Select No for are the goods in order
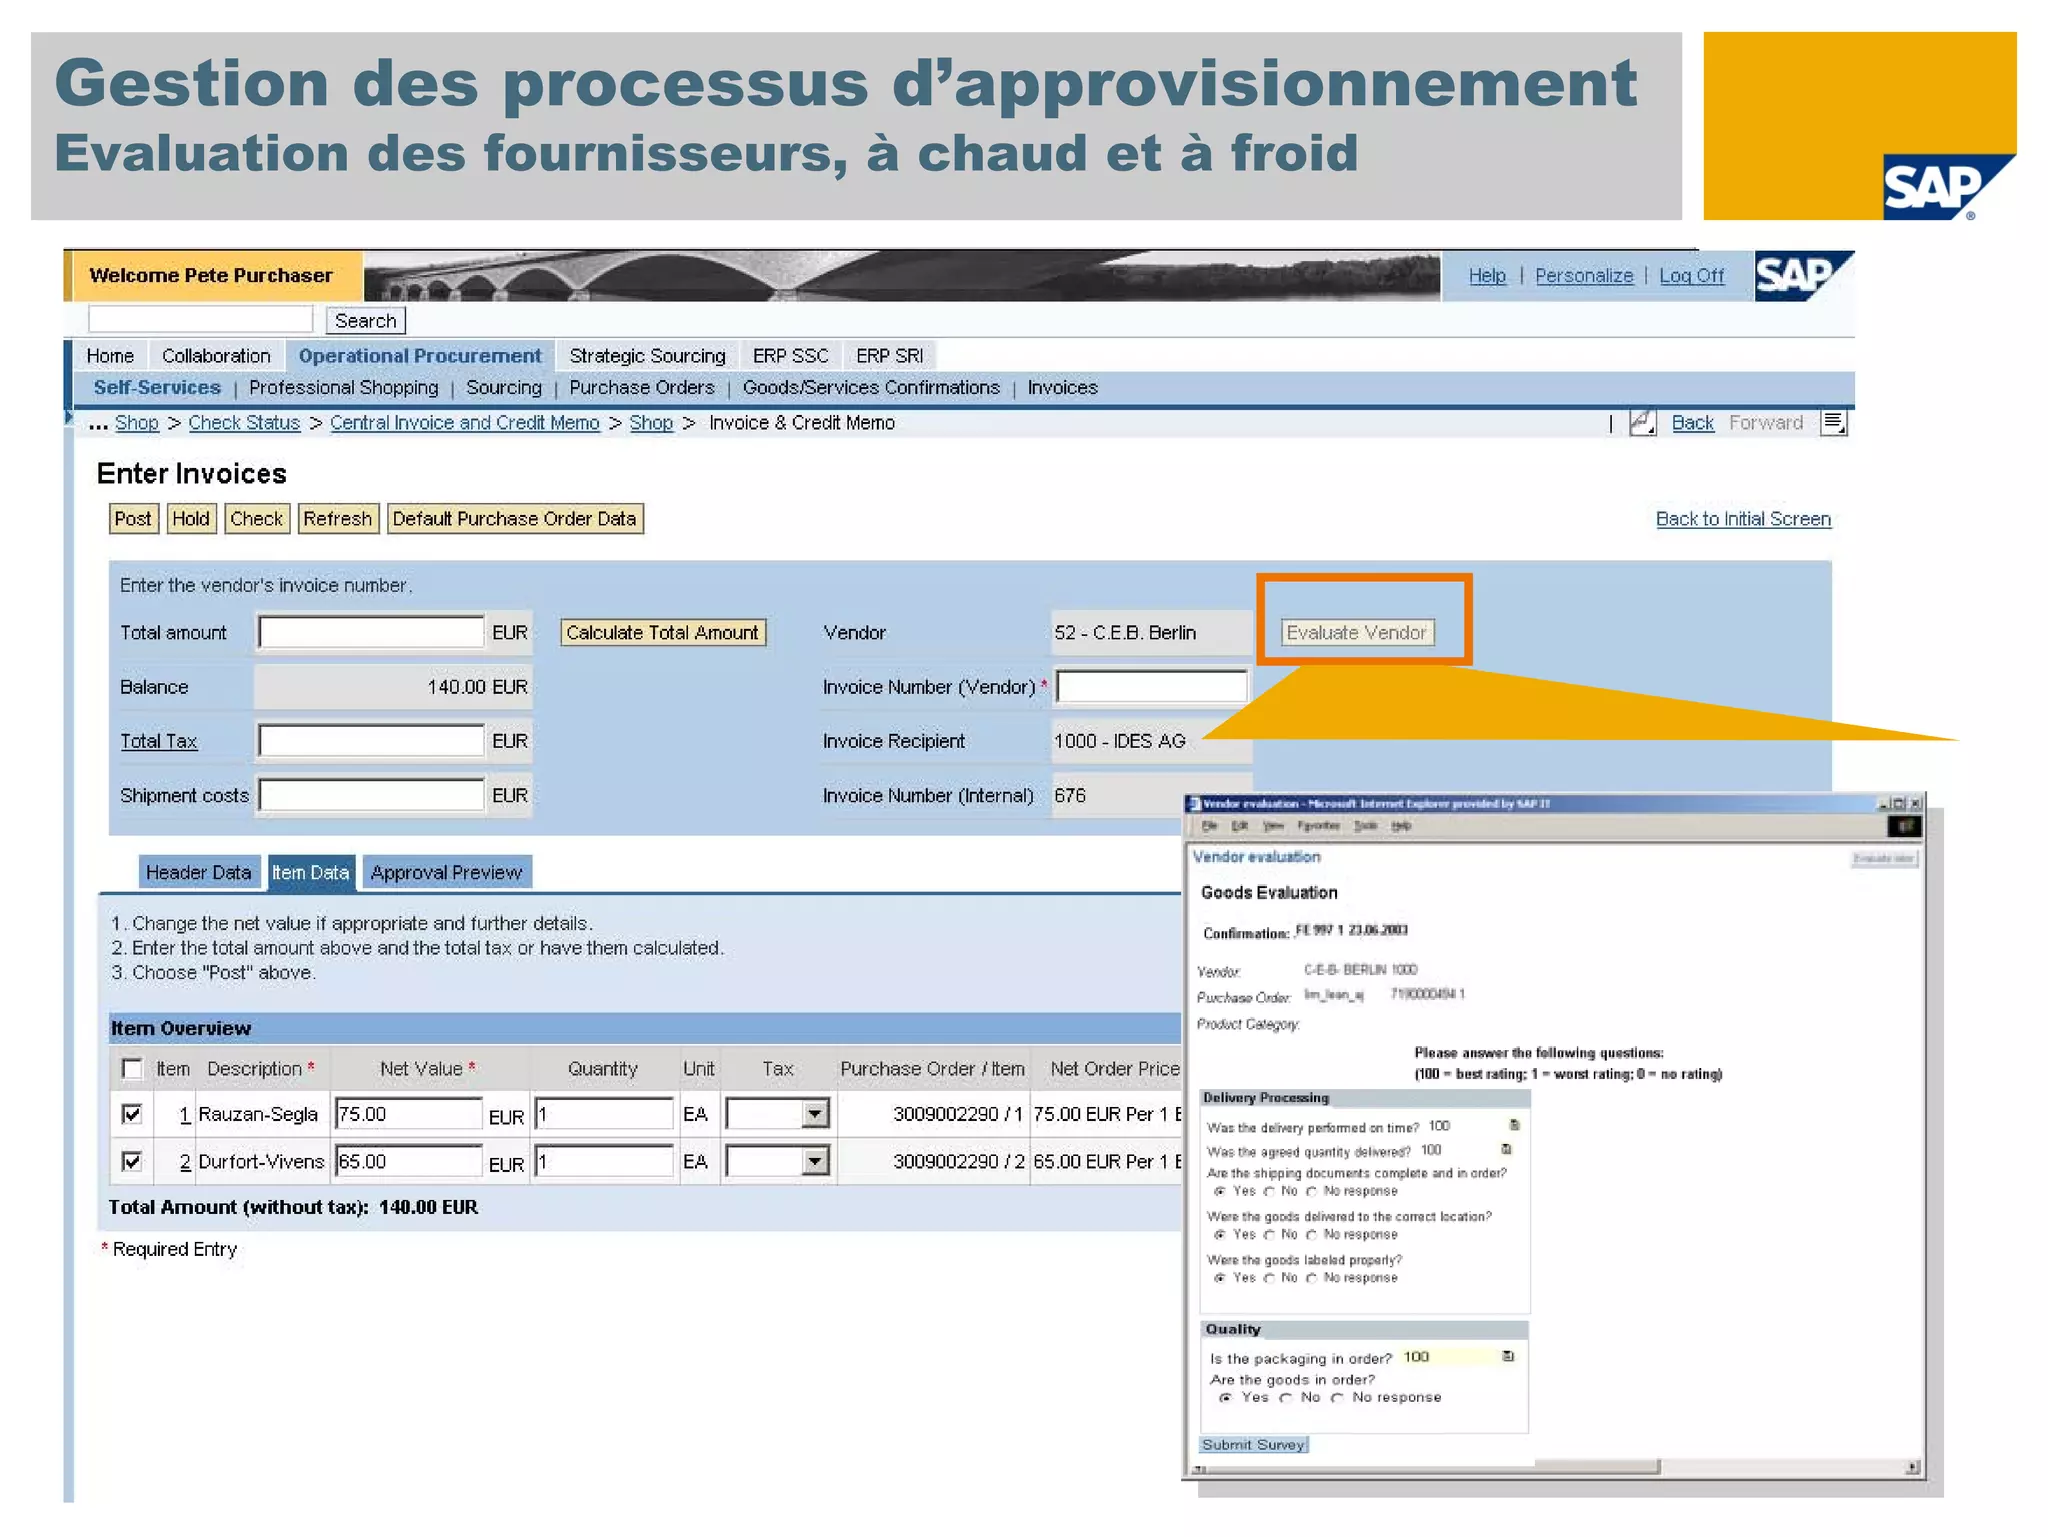The width and height of the screenshot is (2048, 1537). [x=1287, y=1398]
